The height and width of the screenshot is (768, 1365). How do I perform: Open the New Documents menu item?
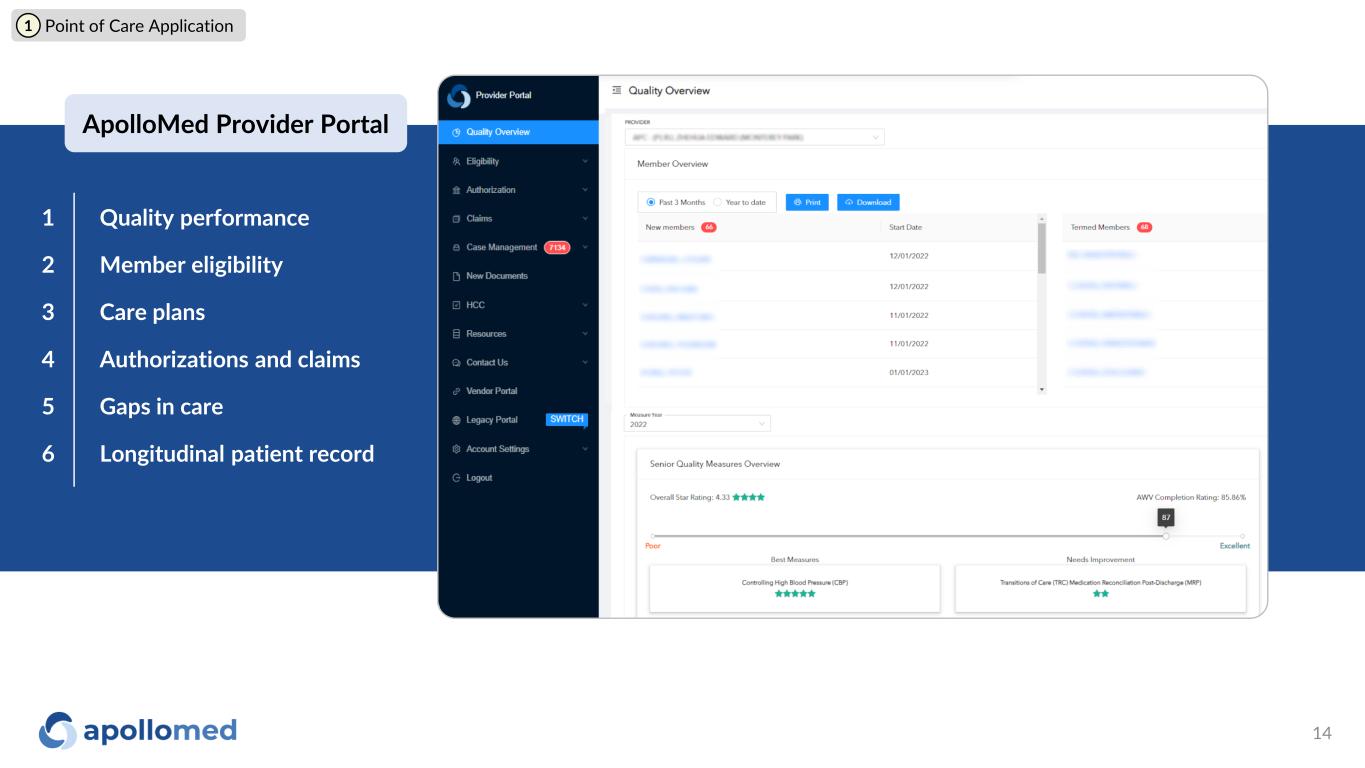[x=518, y=276]
